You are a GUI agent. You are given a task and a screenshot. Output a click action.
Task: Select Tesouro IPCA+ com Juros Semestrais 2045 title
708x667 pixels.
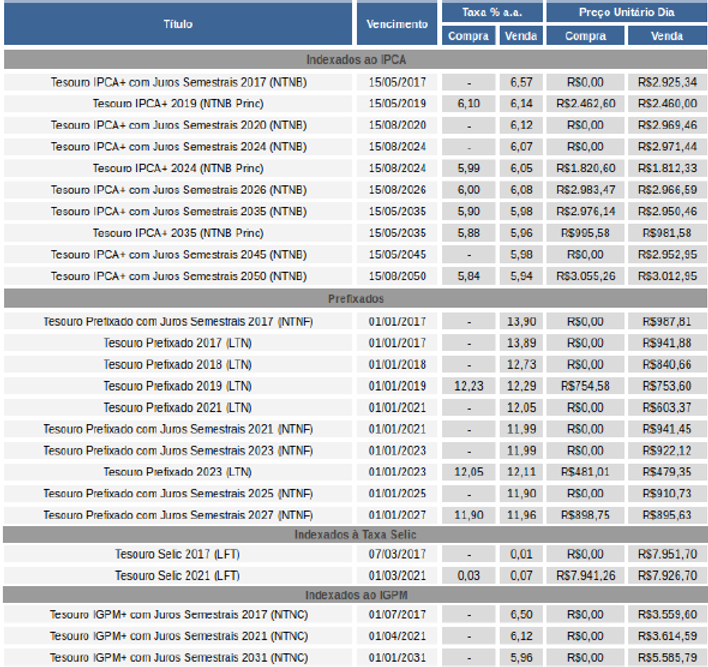[x=178, y=255]
